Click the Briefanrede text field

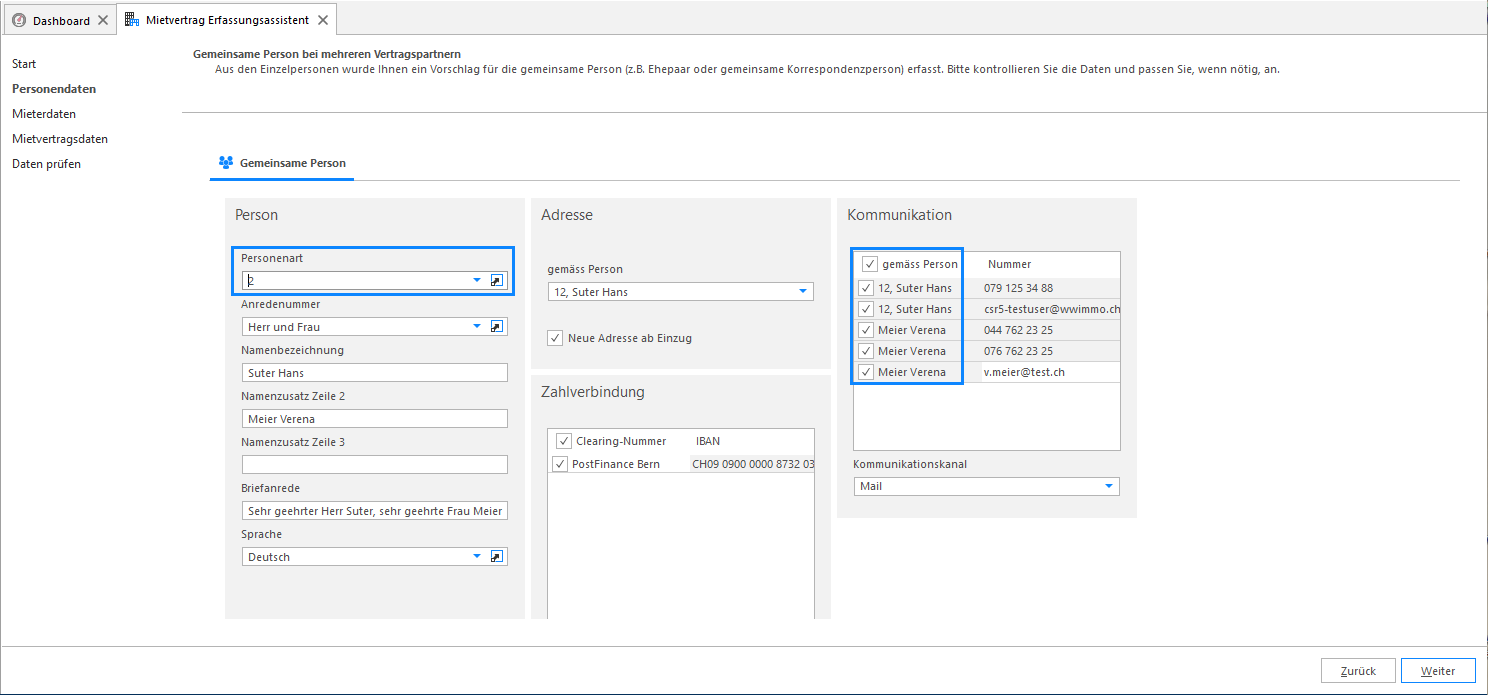click(375, 511)
